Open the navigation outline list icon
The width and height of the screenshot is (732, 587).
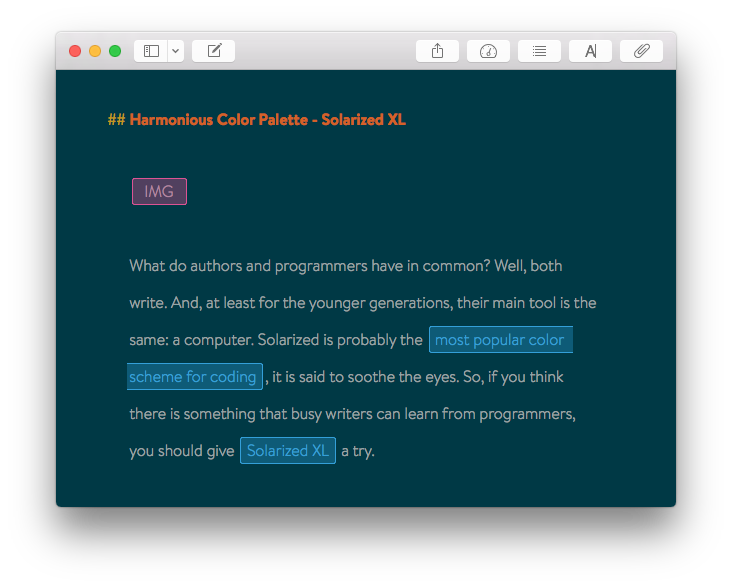[539, 51]
